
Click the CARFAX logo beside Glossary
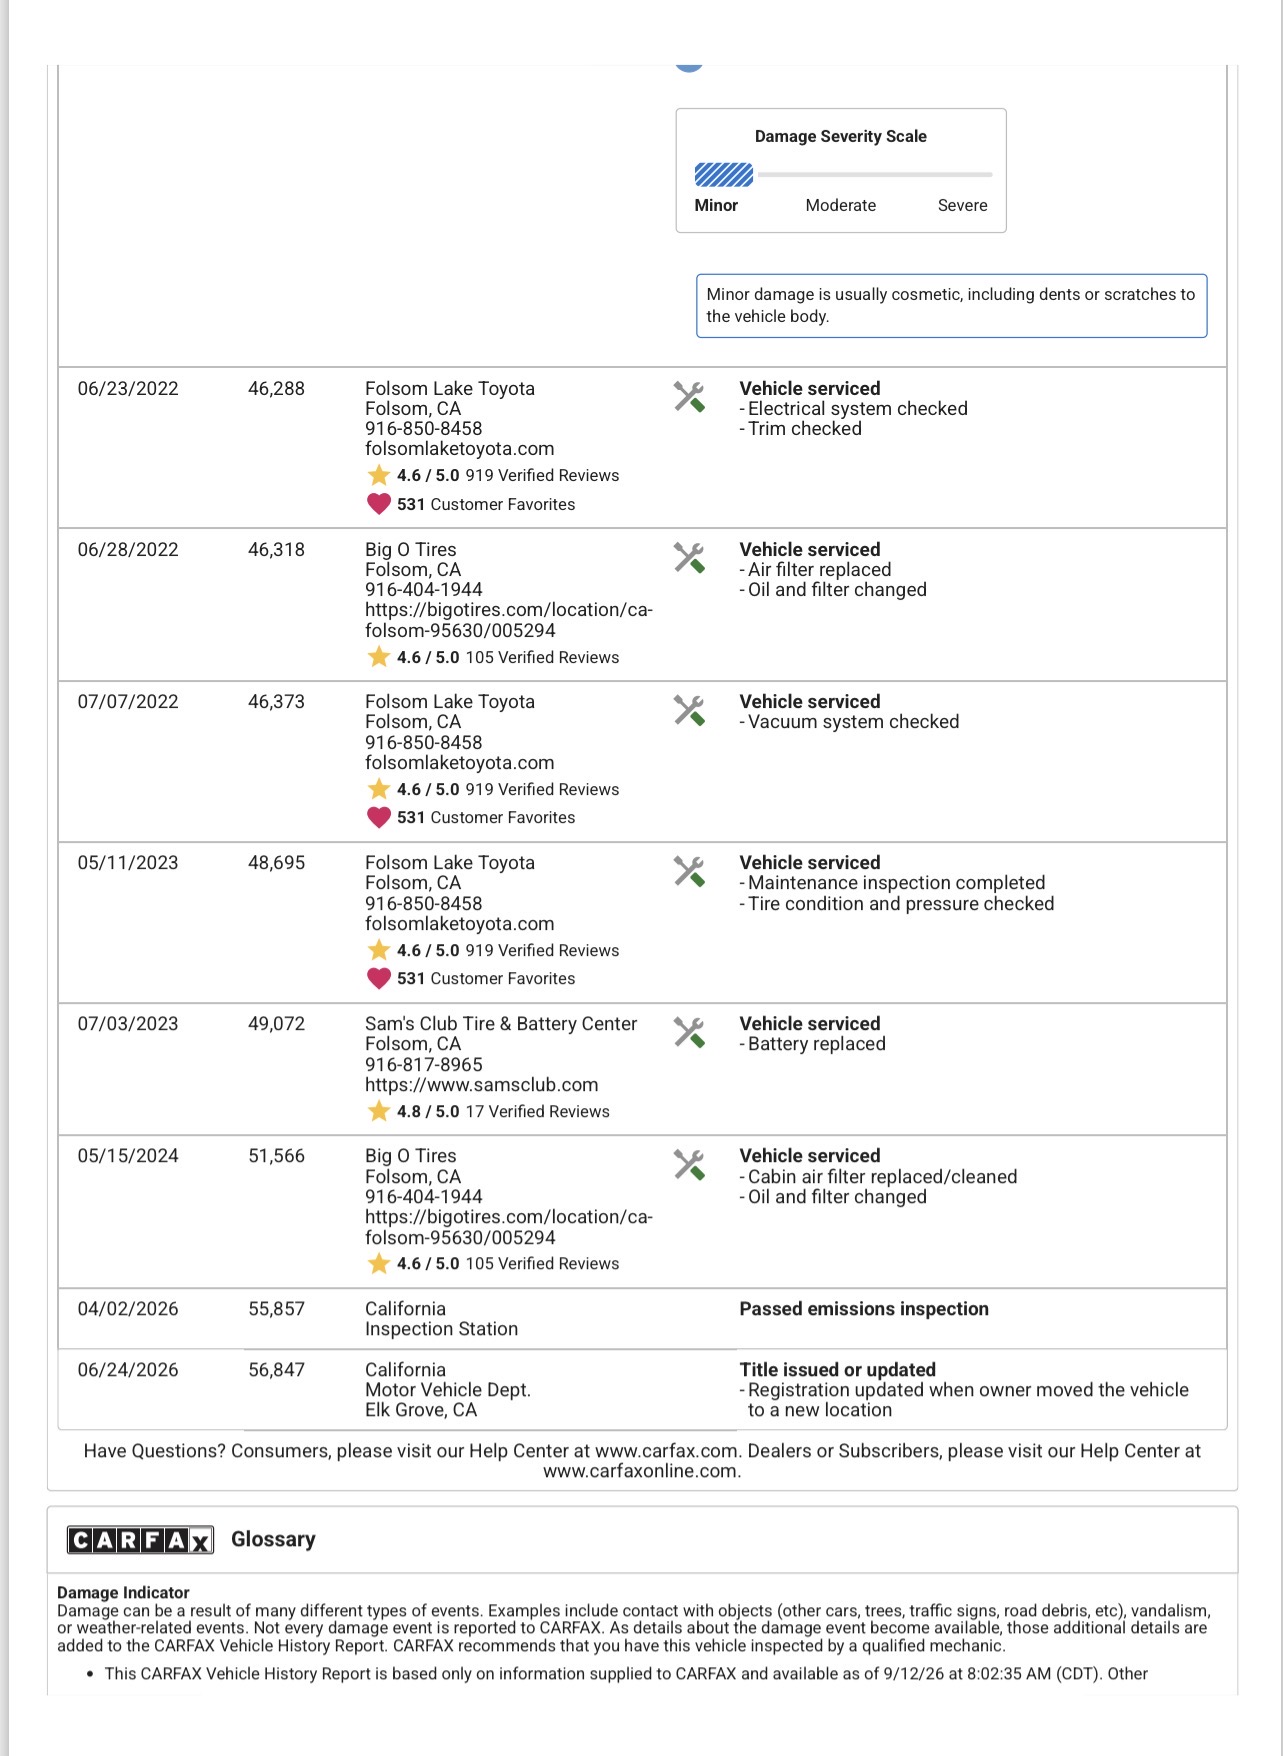140,1540
